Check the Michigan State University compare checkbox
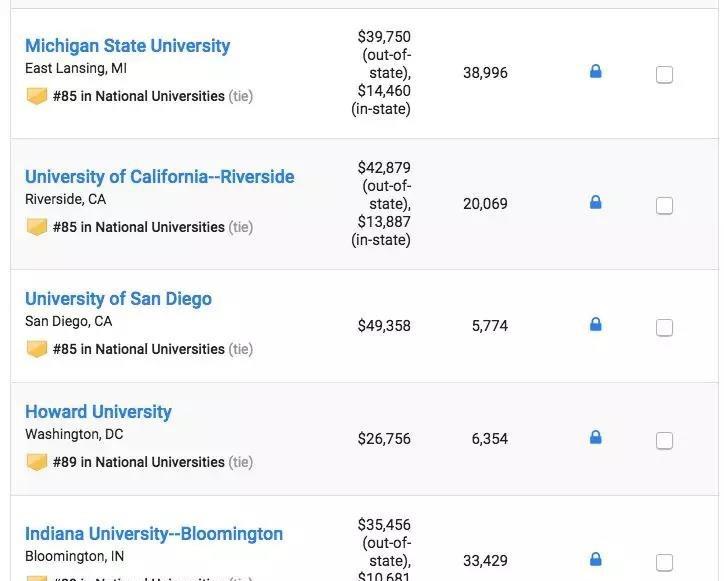 click(x=664, y=75)
